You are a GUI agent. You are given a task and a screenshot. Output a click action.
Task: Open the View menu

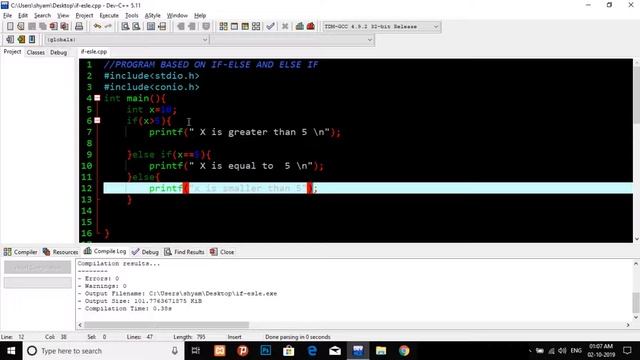[63, 16]
